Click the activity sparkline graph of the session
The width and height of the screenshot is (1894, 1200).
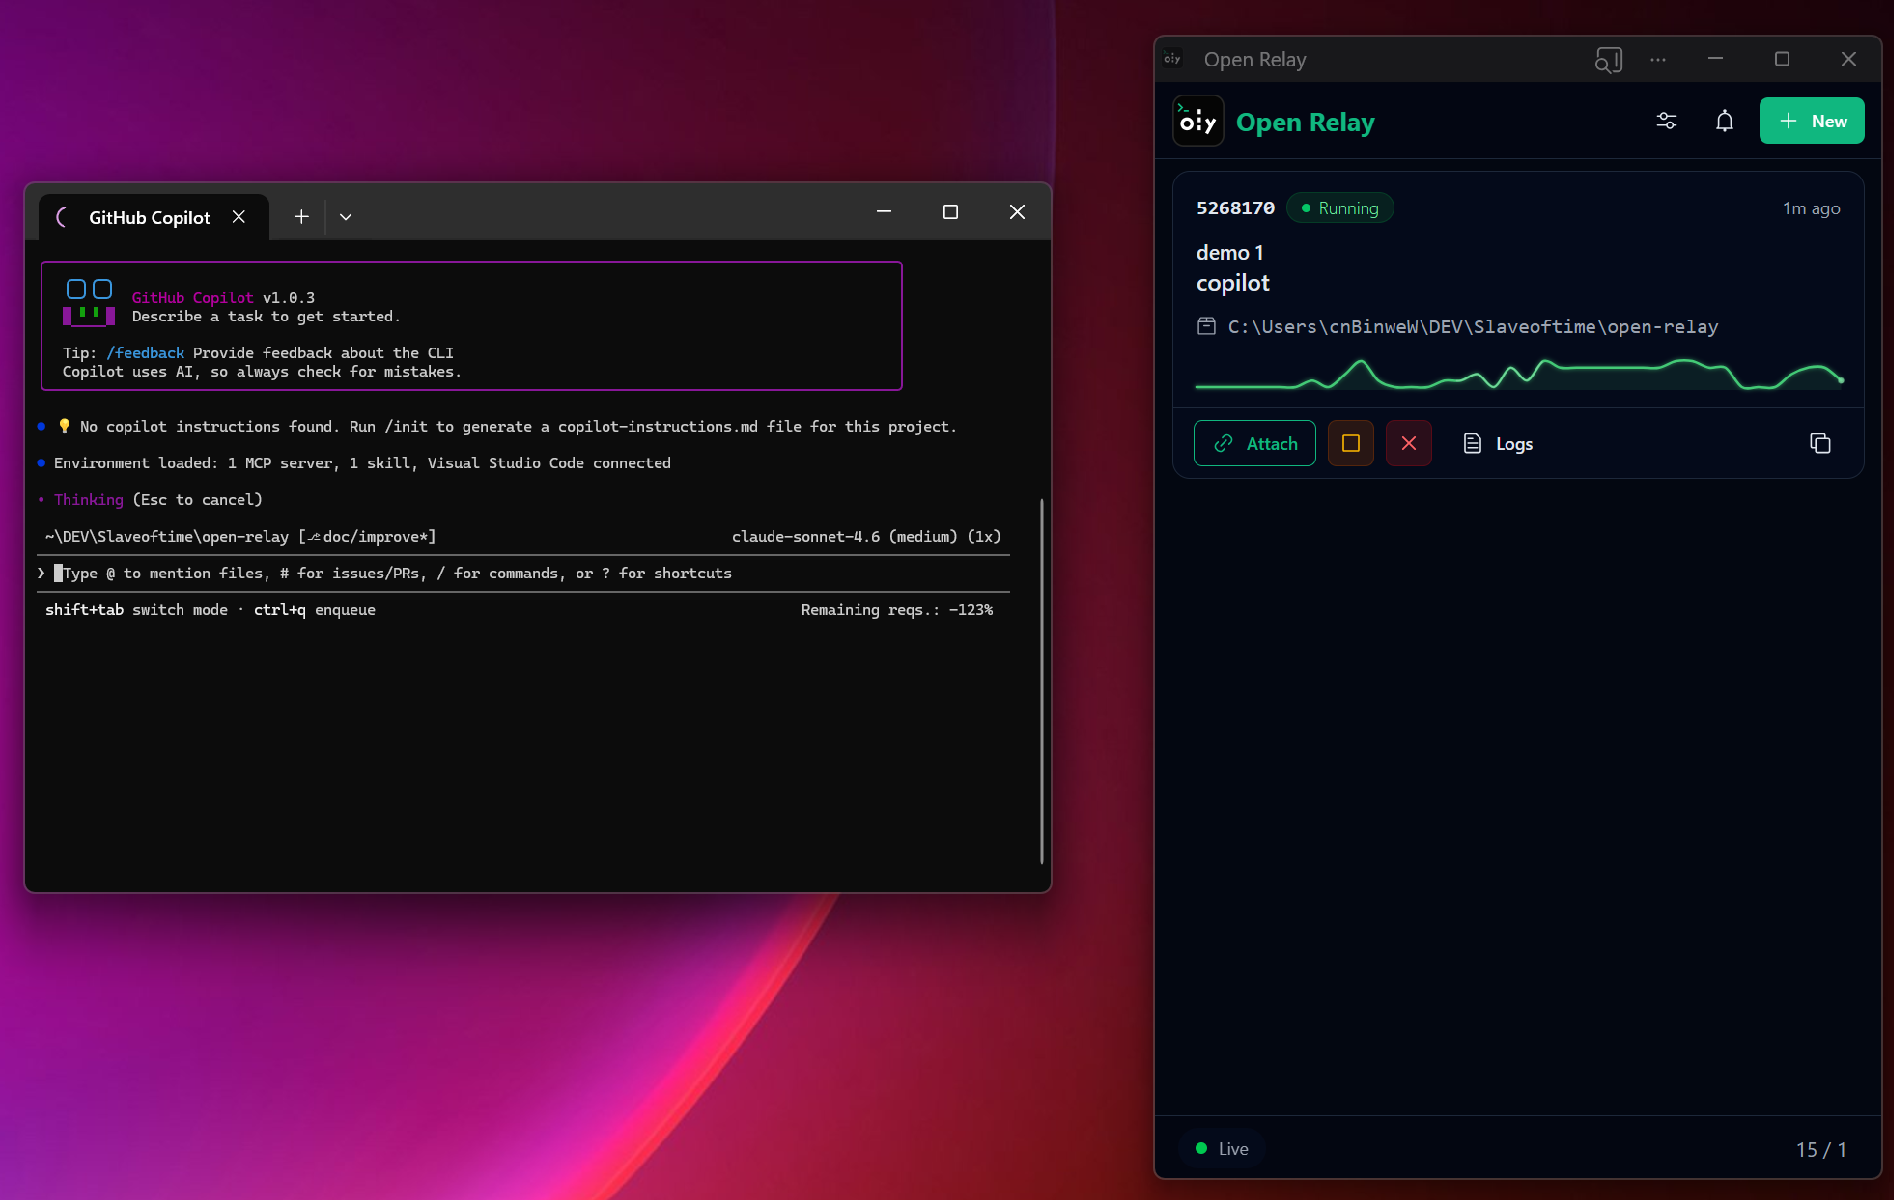coord(1520,375)
